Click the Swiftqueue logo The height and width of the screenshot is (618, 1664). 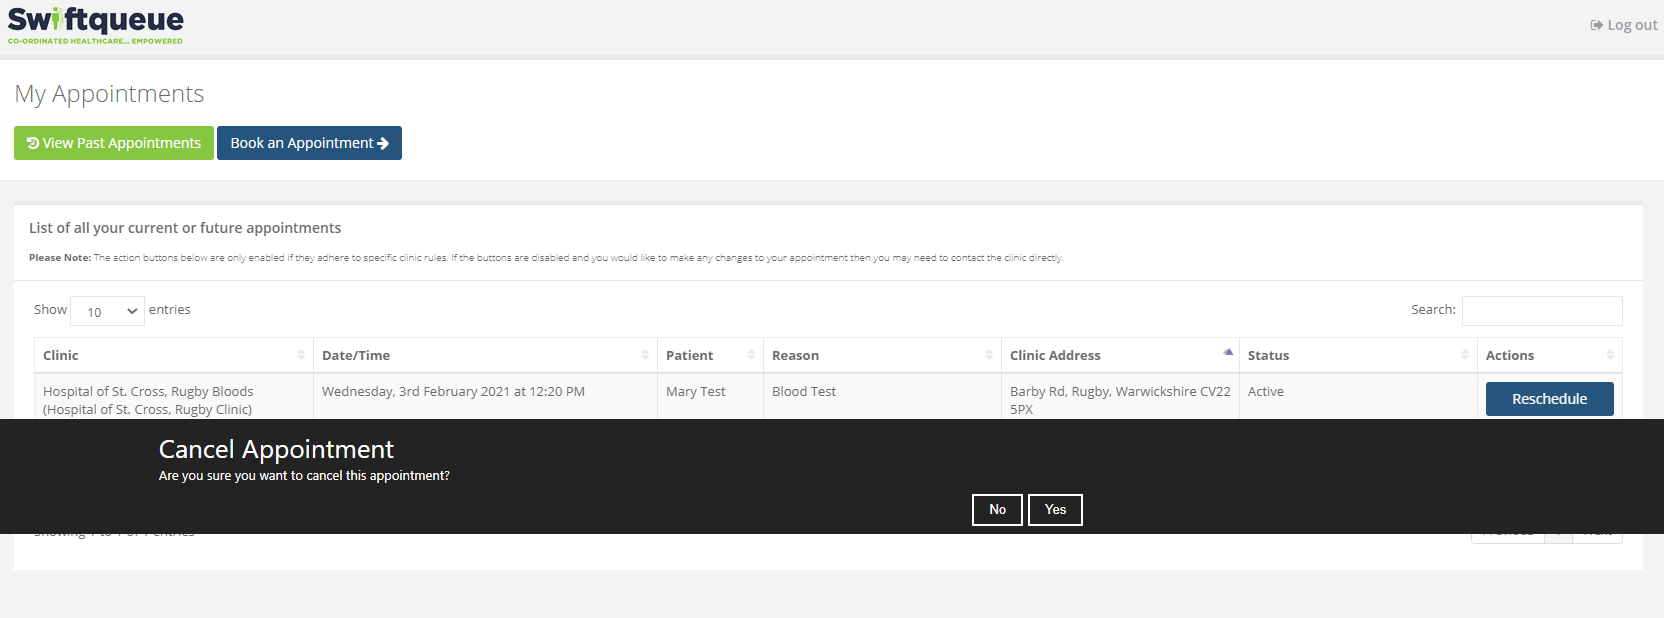pos(95,25)
